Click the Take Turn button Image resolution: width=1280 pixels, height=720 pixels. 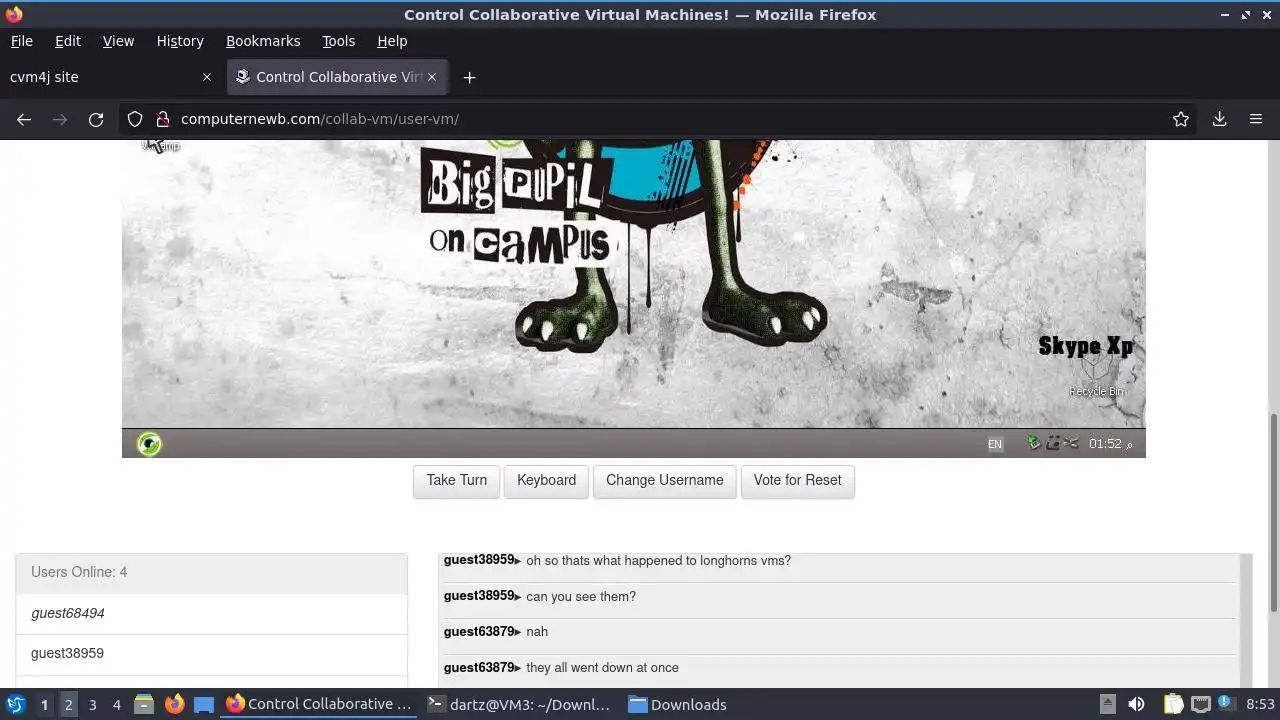click(x=457, y=480)
